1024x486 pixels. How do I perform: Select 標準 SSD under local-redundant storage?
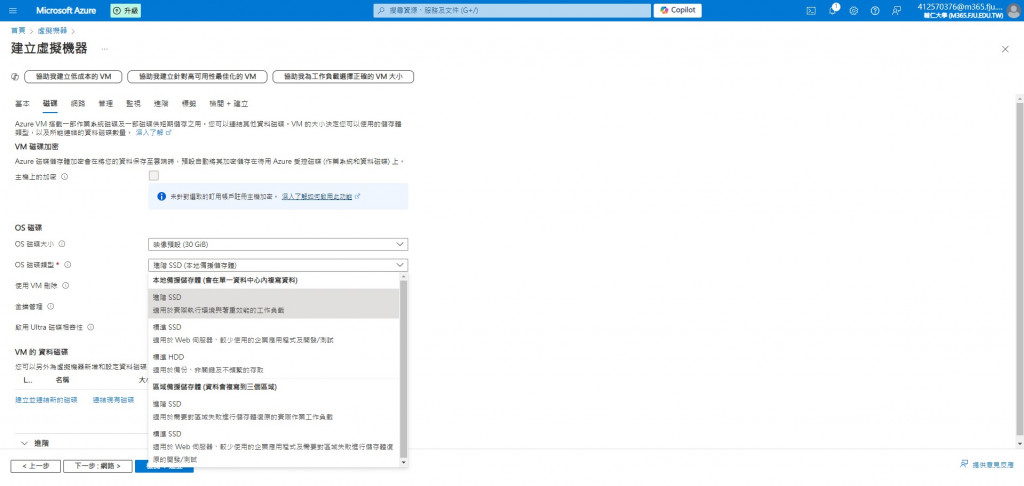pyautogui.click(x=274, y=333)
